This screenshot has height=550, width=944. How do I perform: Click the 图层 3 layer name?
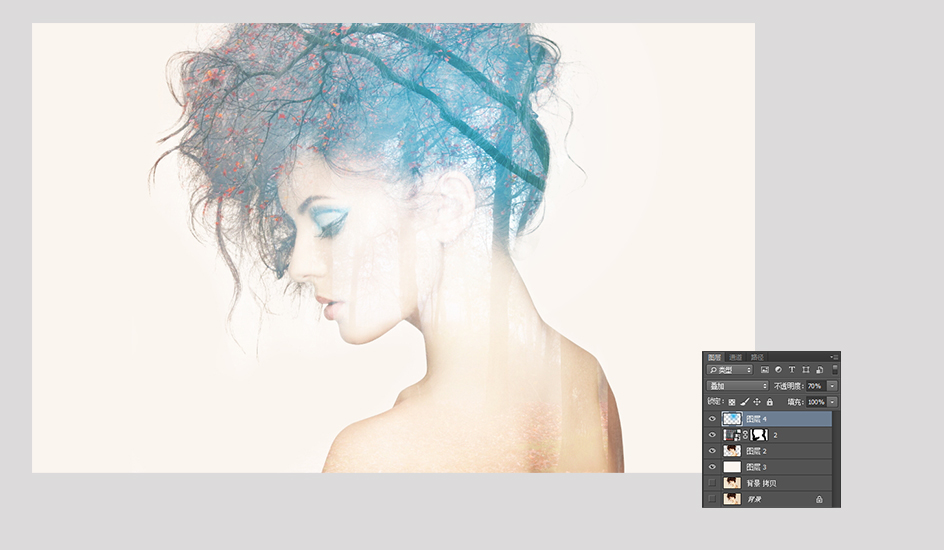756,467
